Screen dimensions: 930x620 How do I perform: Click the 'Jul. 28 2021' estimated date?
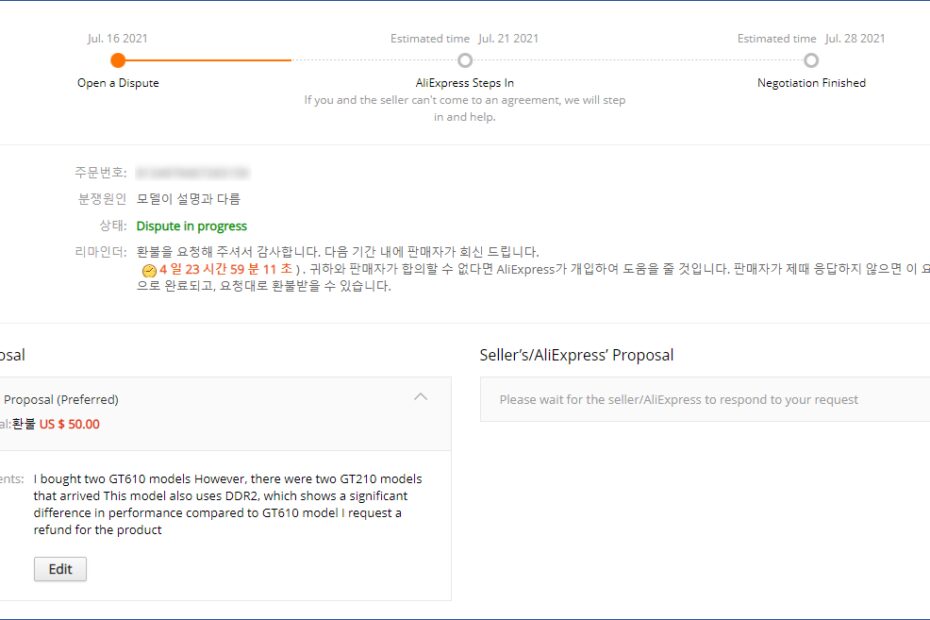click(x=855, y=39)
